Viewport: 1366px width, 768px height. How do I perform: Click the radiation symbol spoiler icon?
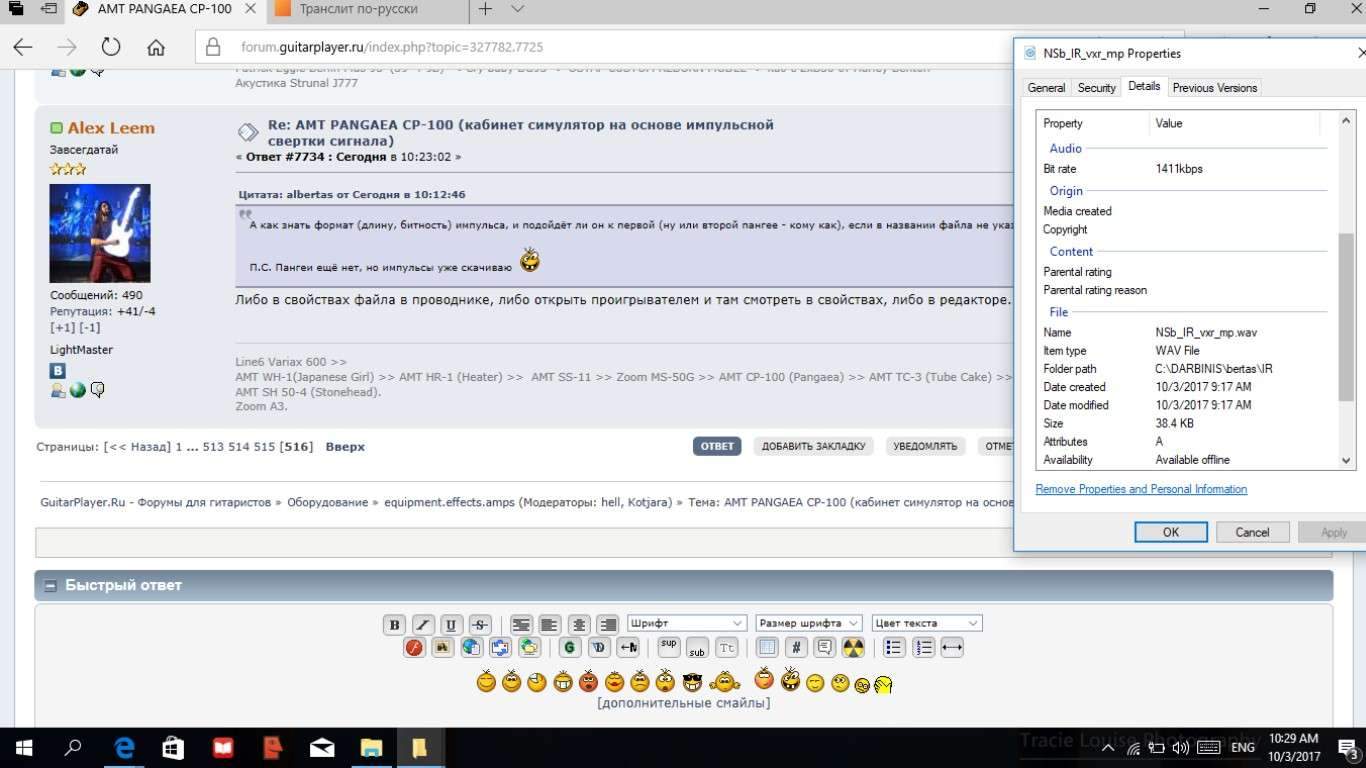(x=853, y=648)
